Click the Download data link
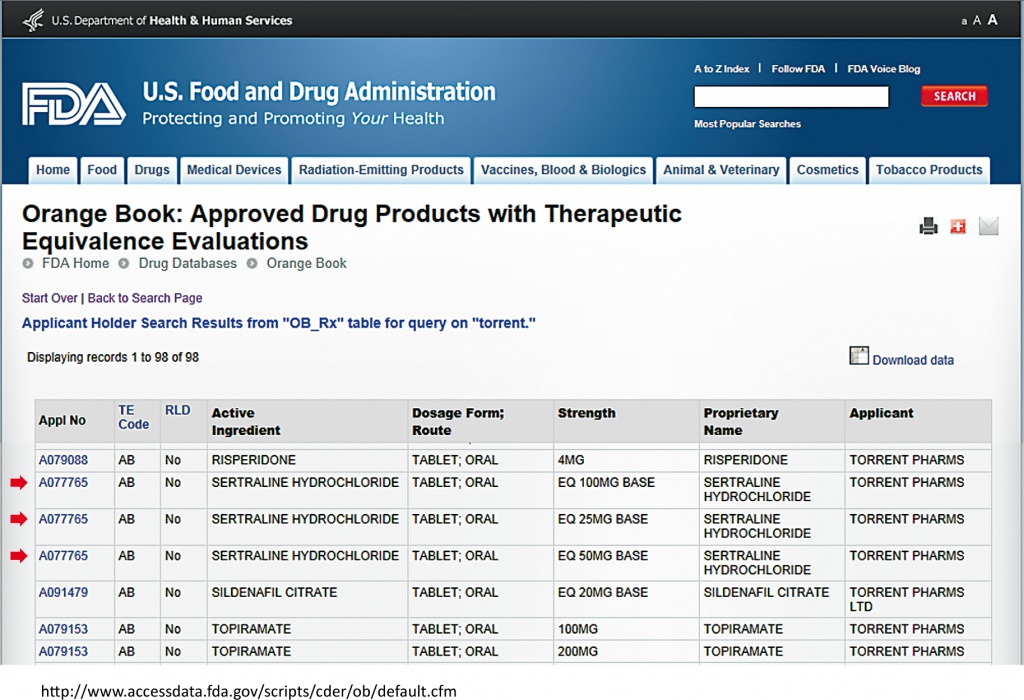 pyautogui.click(x=913, y=360)
